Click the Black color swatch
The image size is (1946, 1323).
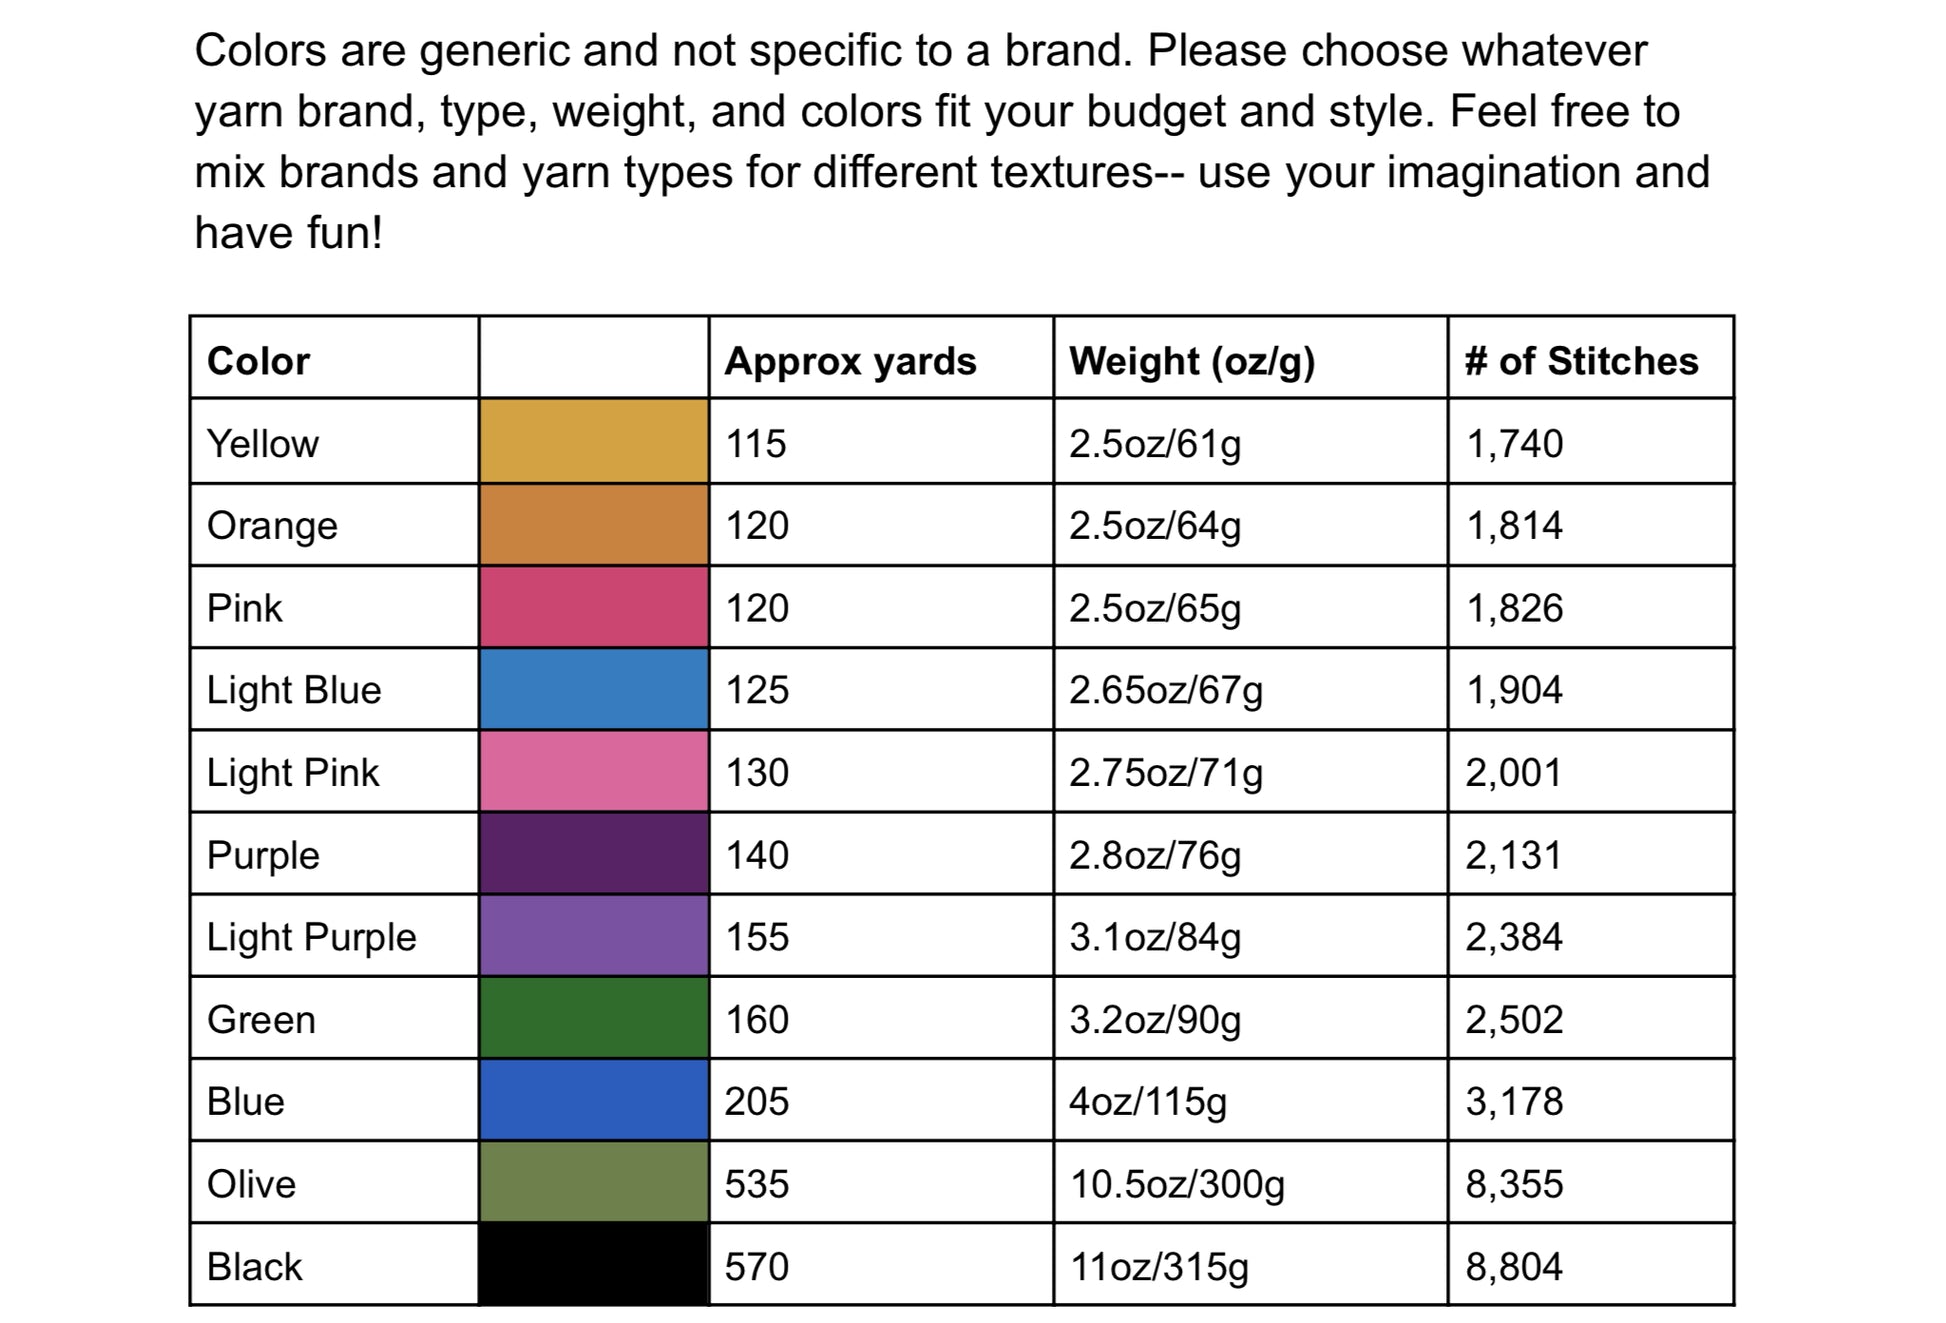[593, 1265]
